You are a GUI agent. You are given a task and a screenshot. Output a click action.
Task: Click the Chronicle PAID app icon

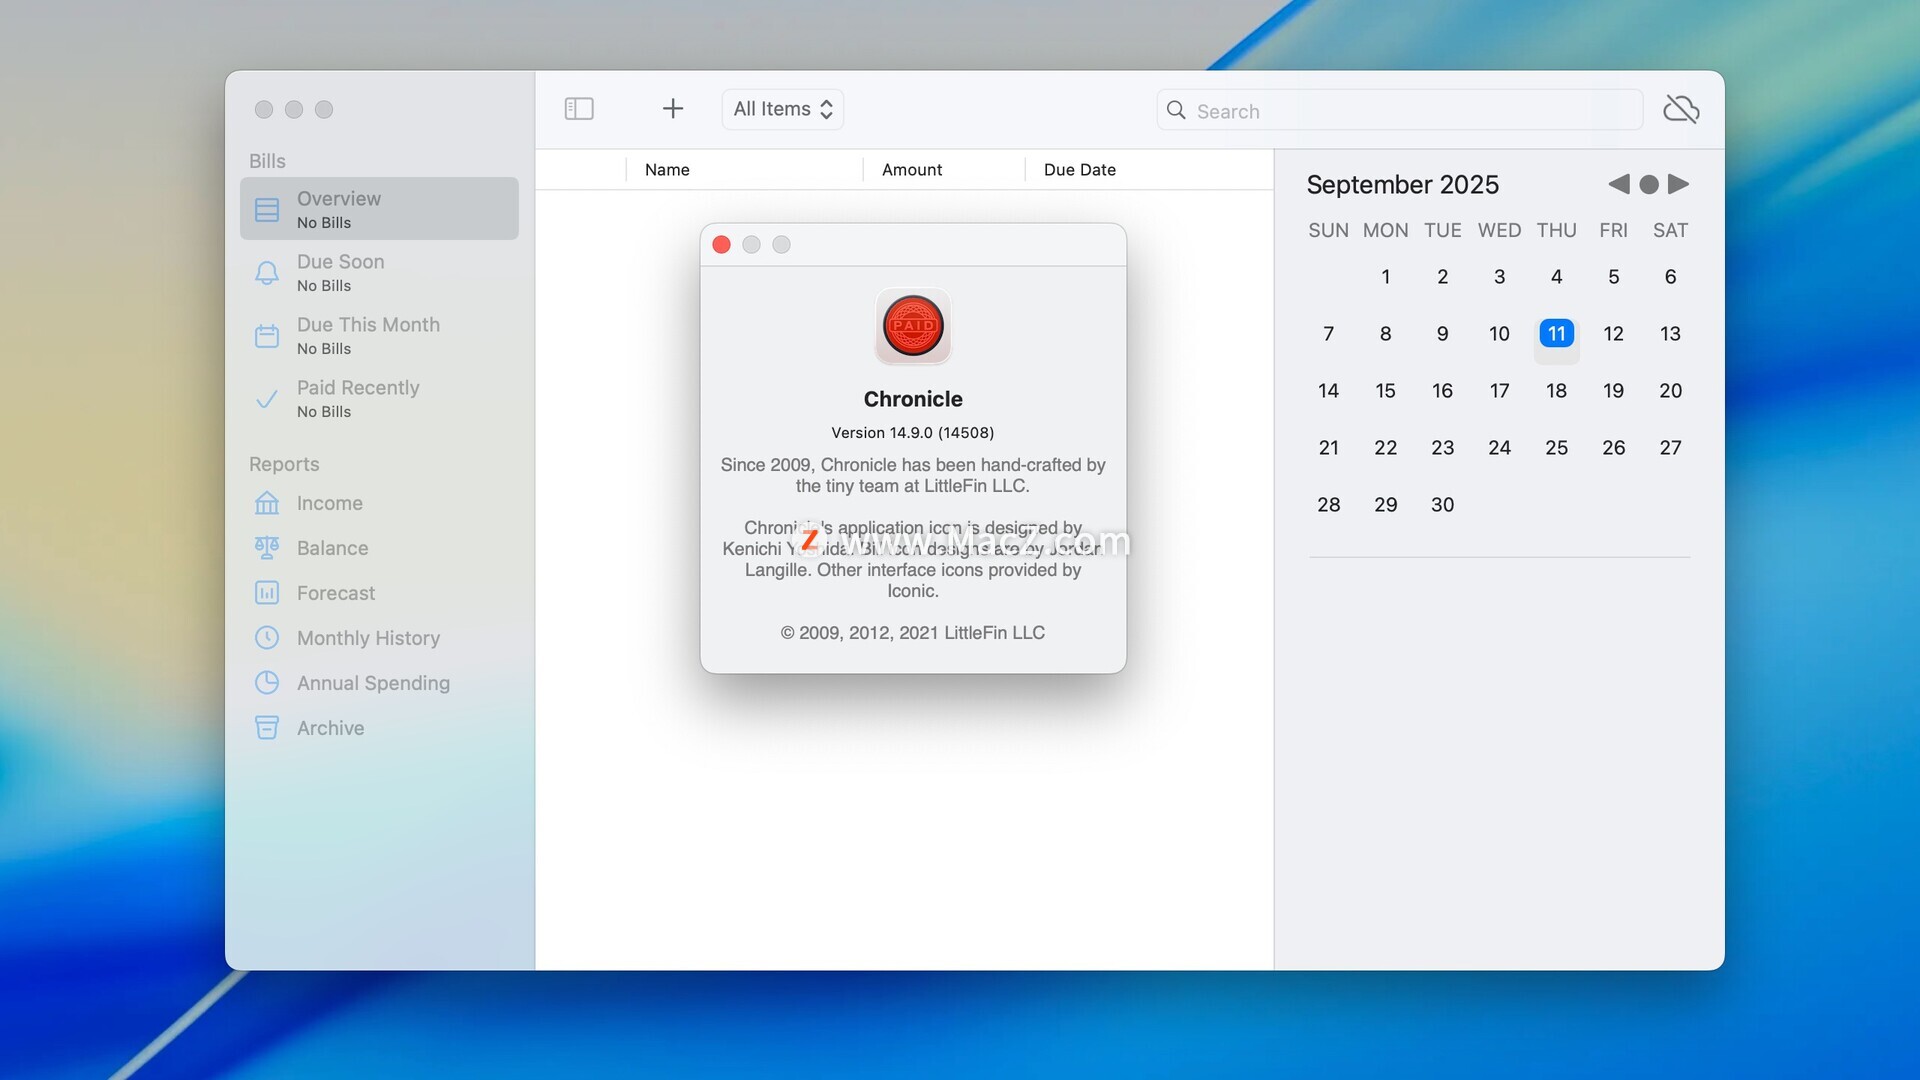tap(913, 326)
